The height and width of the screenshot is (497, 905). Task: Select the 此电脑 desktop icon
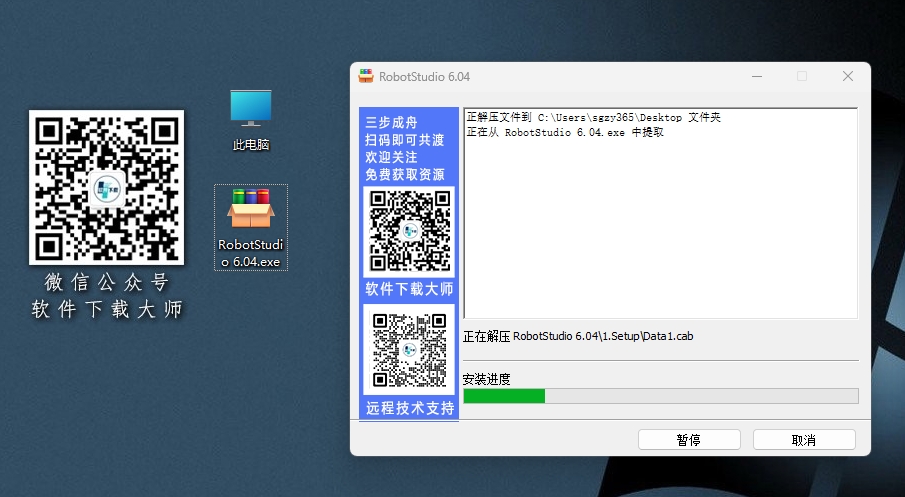[251, 121]
